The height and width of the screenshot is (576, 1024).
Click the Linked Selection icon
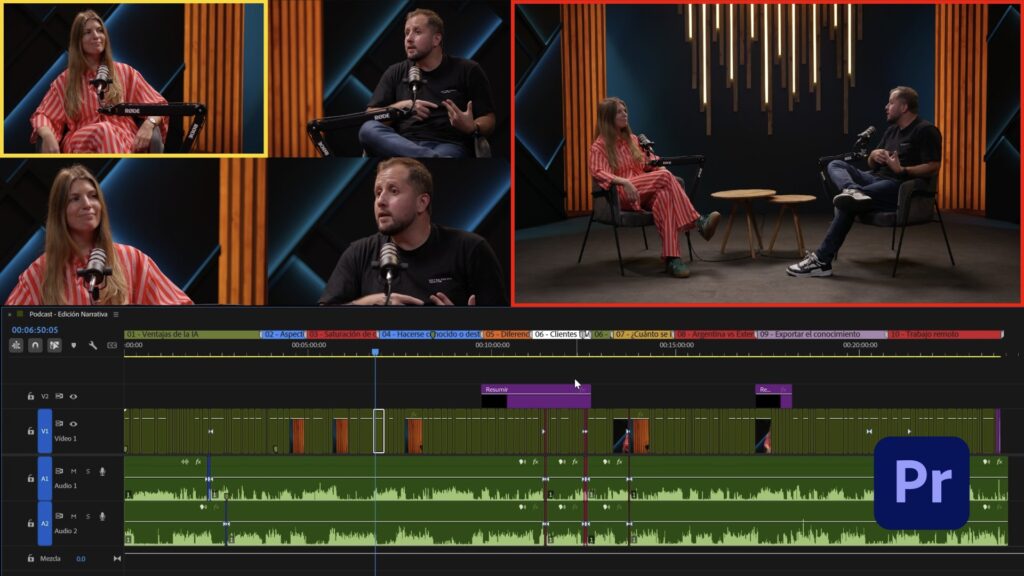(x=54, y=346)
